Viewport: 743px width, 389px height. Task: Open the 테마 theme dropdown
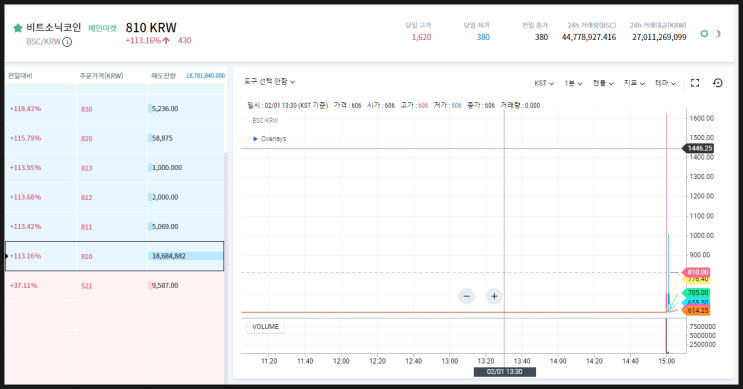tap(665, 83)
